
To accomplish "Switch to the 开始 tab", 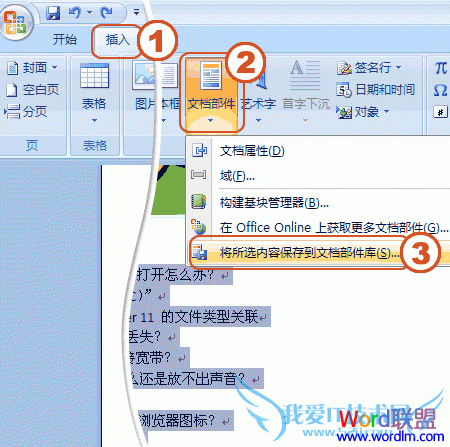I will tap(65, 40).
